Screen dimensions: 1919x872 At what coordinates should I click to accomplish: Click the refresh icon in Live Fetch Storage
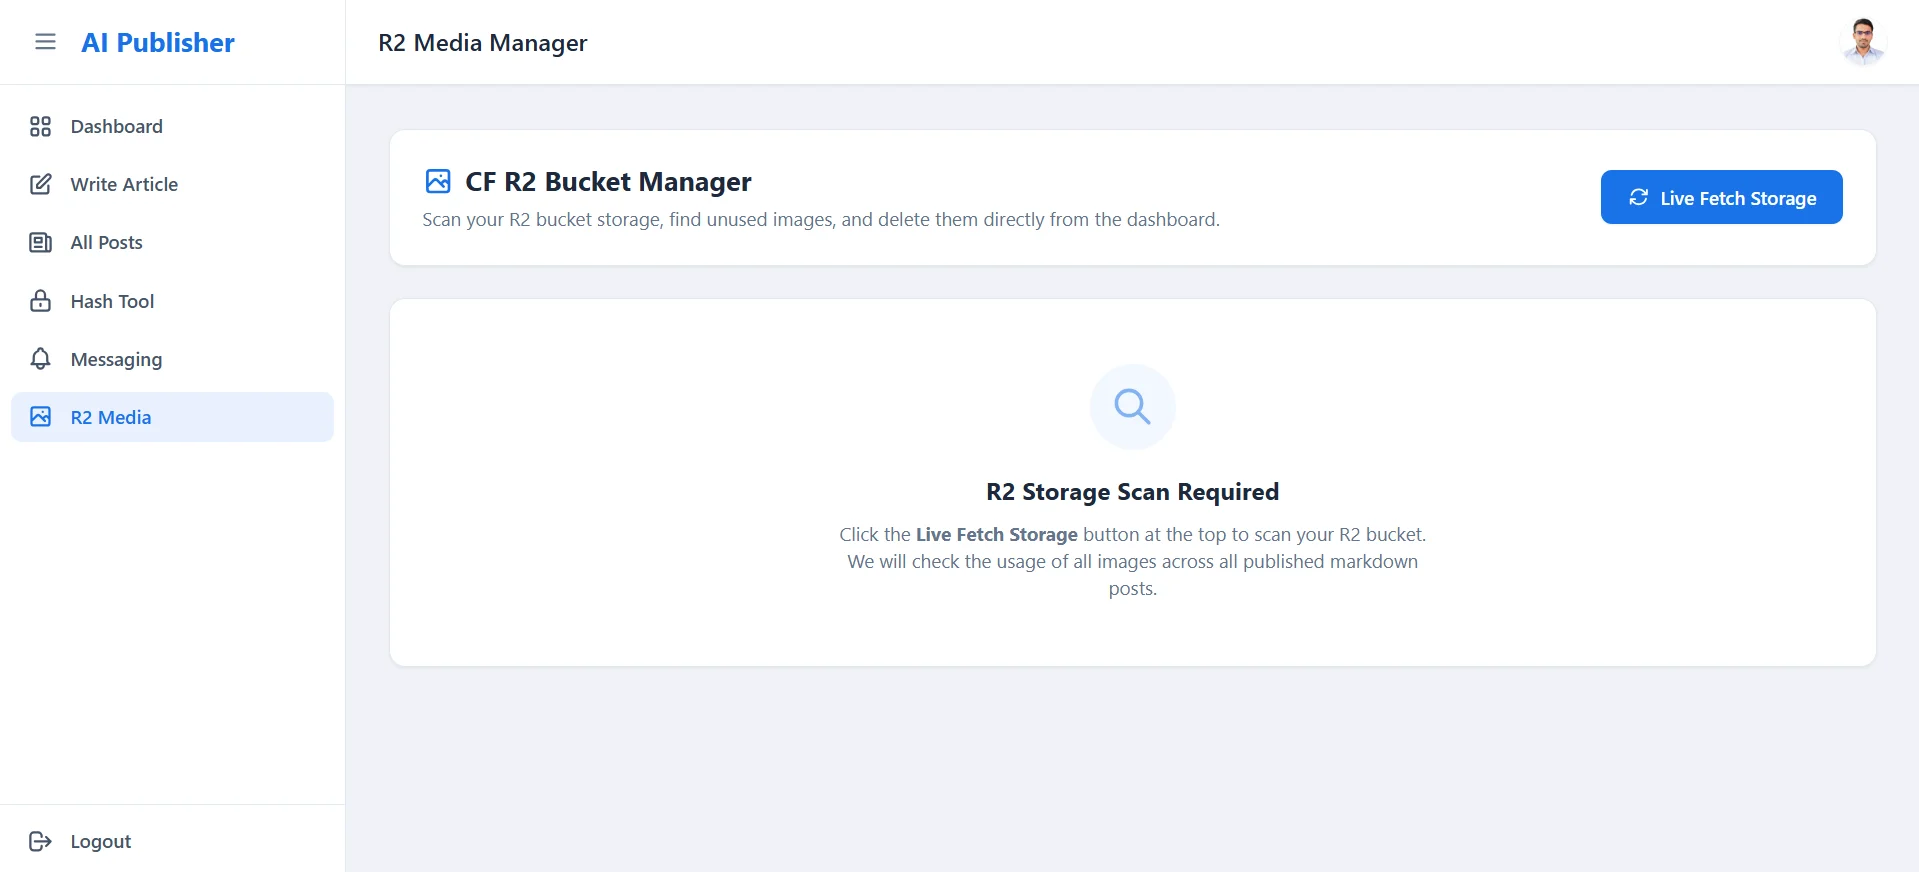coord(1638,197)
